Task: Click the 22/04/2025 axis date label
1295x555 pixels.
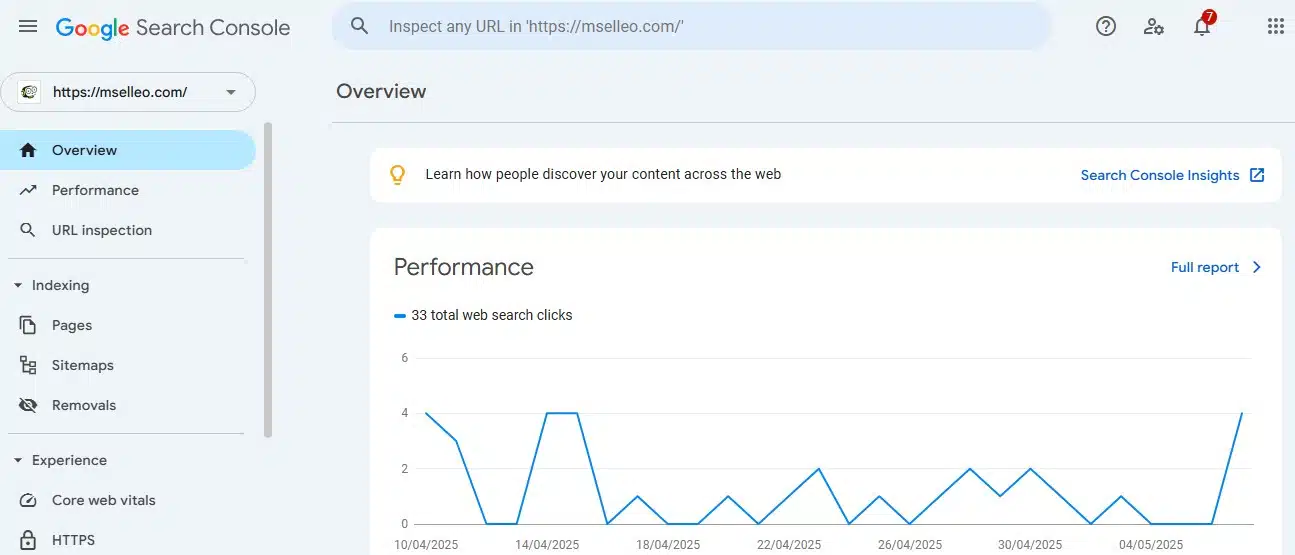Action: [789, 545]
